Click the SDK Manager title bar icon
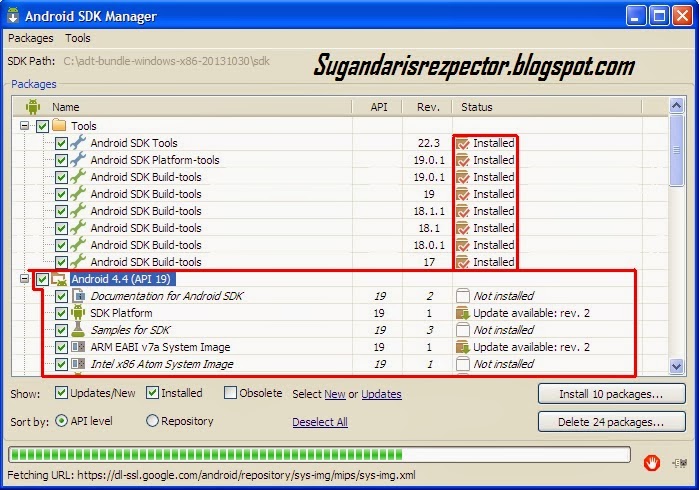 click(x=13, y=15)
